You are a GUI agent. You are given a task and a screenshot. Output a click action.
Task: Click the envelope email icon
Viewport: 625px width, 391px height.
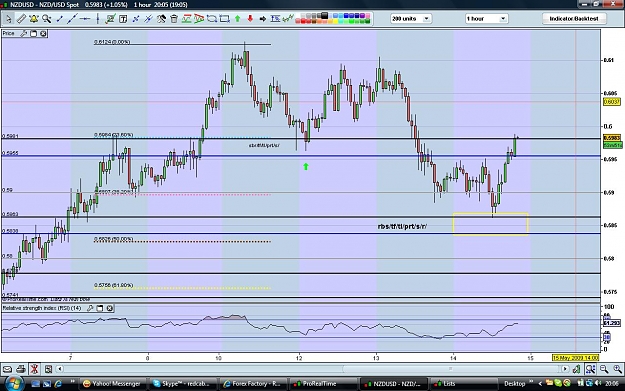pyautogui.click(x=7, y=369)
